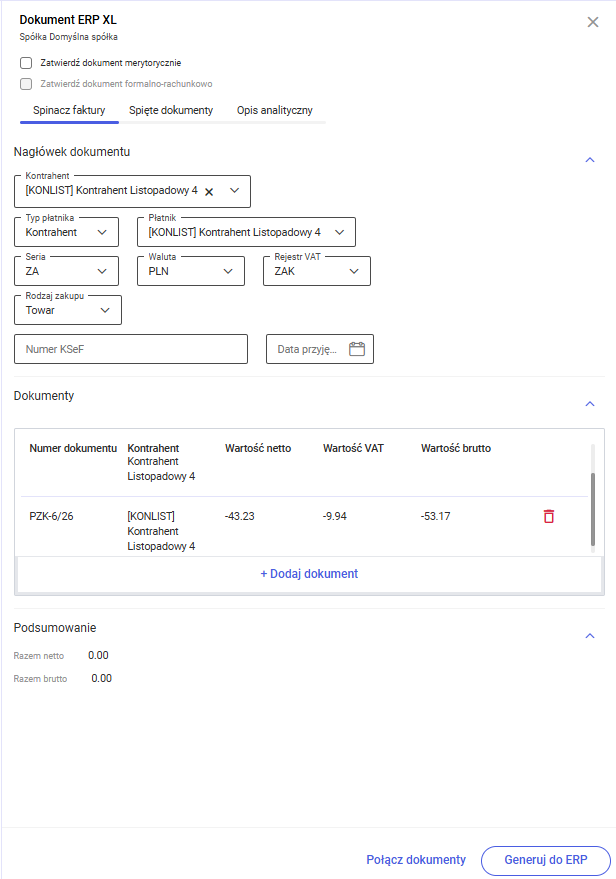Open the Opis analityczny tab
Screen dimensions: 616x879
click(275, 110)
